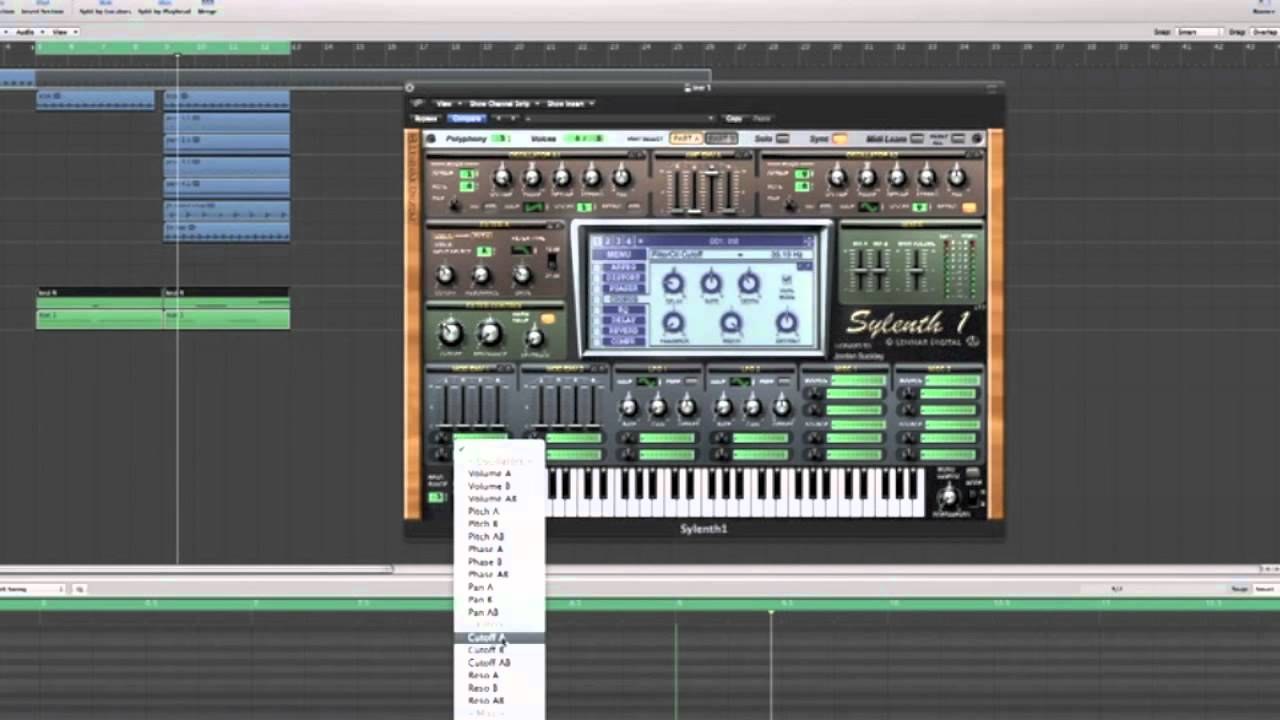
Task: Select the ARP page on the display
Action: click(x=619, y=266)
